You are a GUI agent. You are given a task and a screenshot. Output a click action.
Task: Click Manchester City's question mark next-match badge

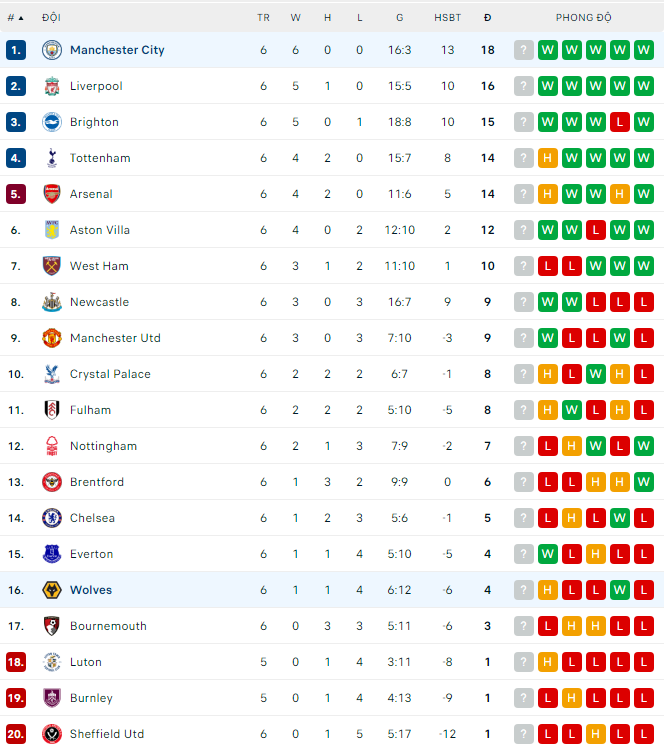(x=524, y=50)
